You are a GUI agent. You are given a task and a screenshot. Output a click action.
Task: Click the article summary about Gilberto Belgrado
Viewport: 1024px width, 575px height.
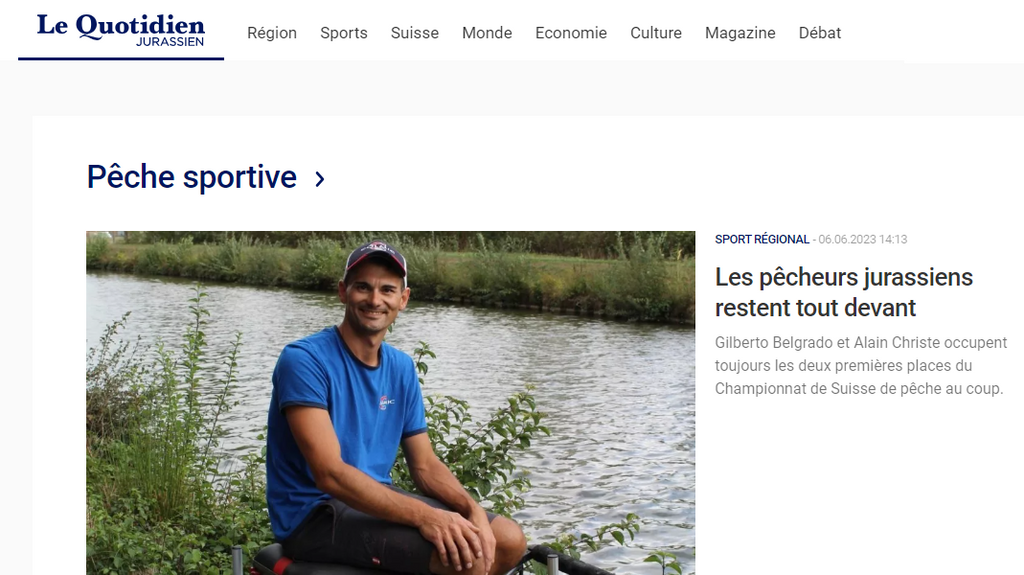861,365
